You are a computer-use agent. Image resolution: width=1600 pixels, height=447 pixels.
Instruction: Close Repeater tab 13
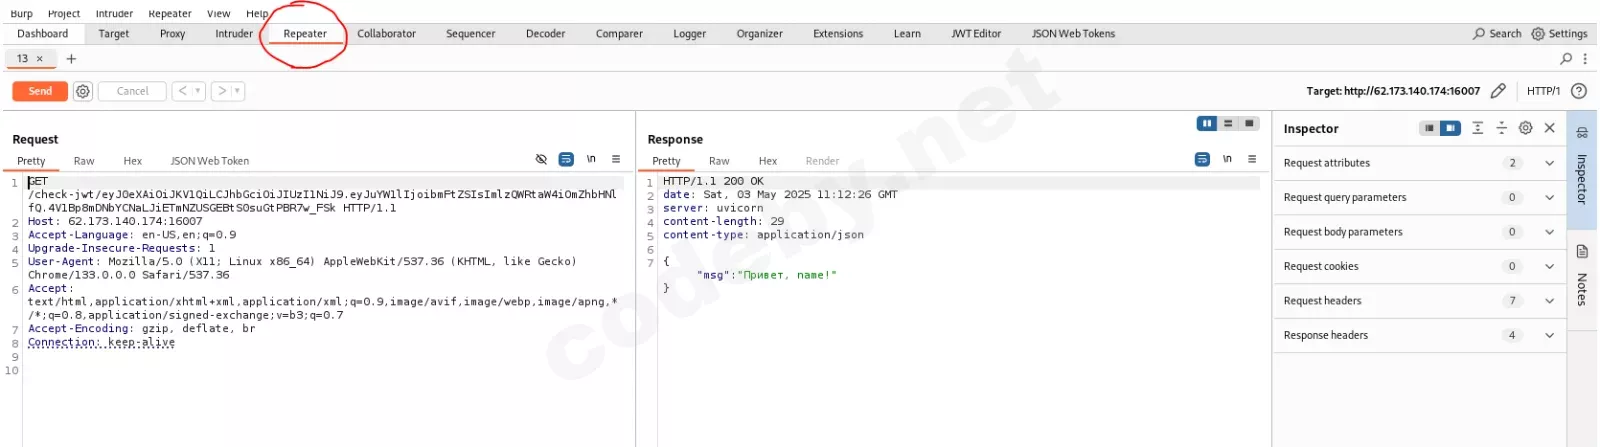pos(40,58)
